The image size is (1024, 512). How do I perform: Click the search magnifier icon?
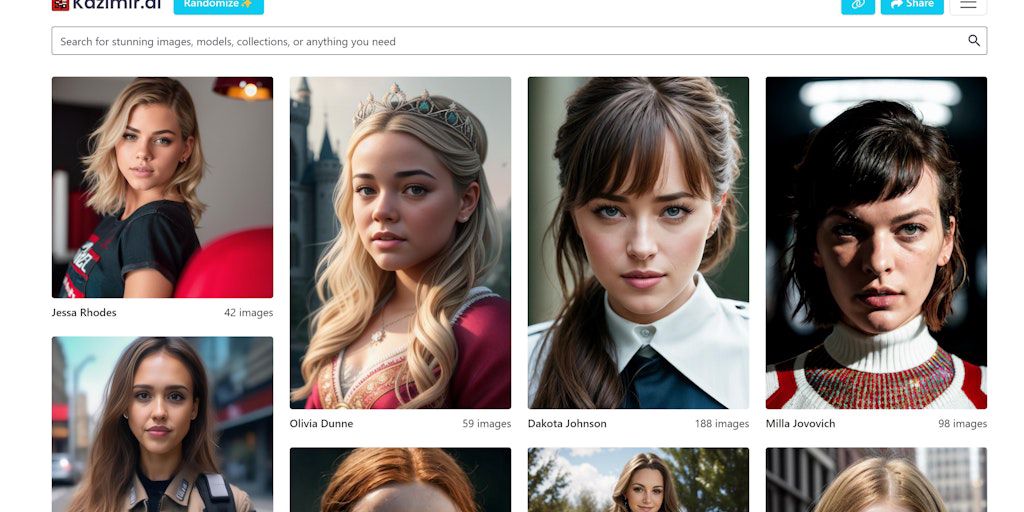(x=974, y=40)
